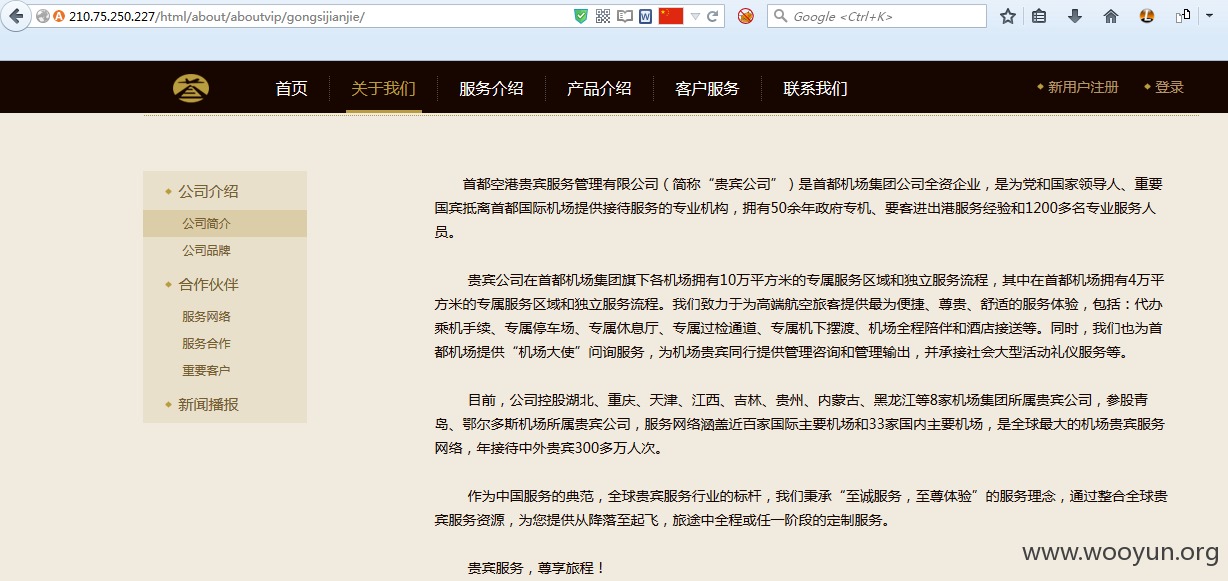Bookmark this page with the star icon
This screenshot has height=581, width=1228.
click(x=1008, y=16)
